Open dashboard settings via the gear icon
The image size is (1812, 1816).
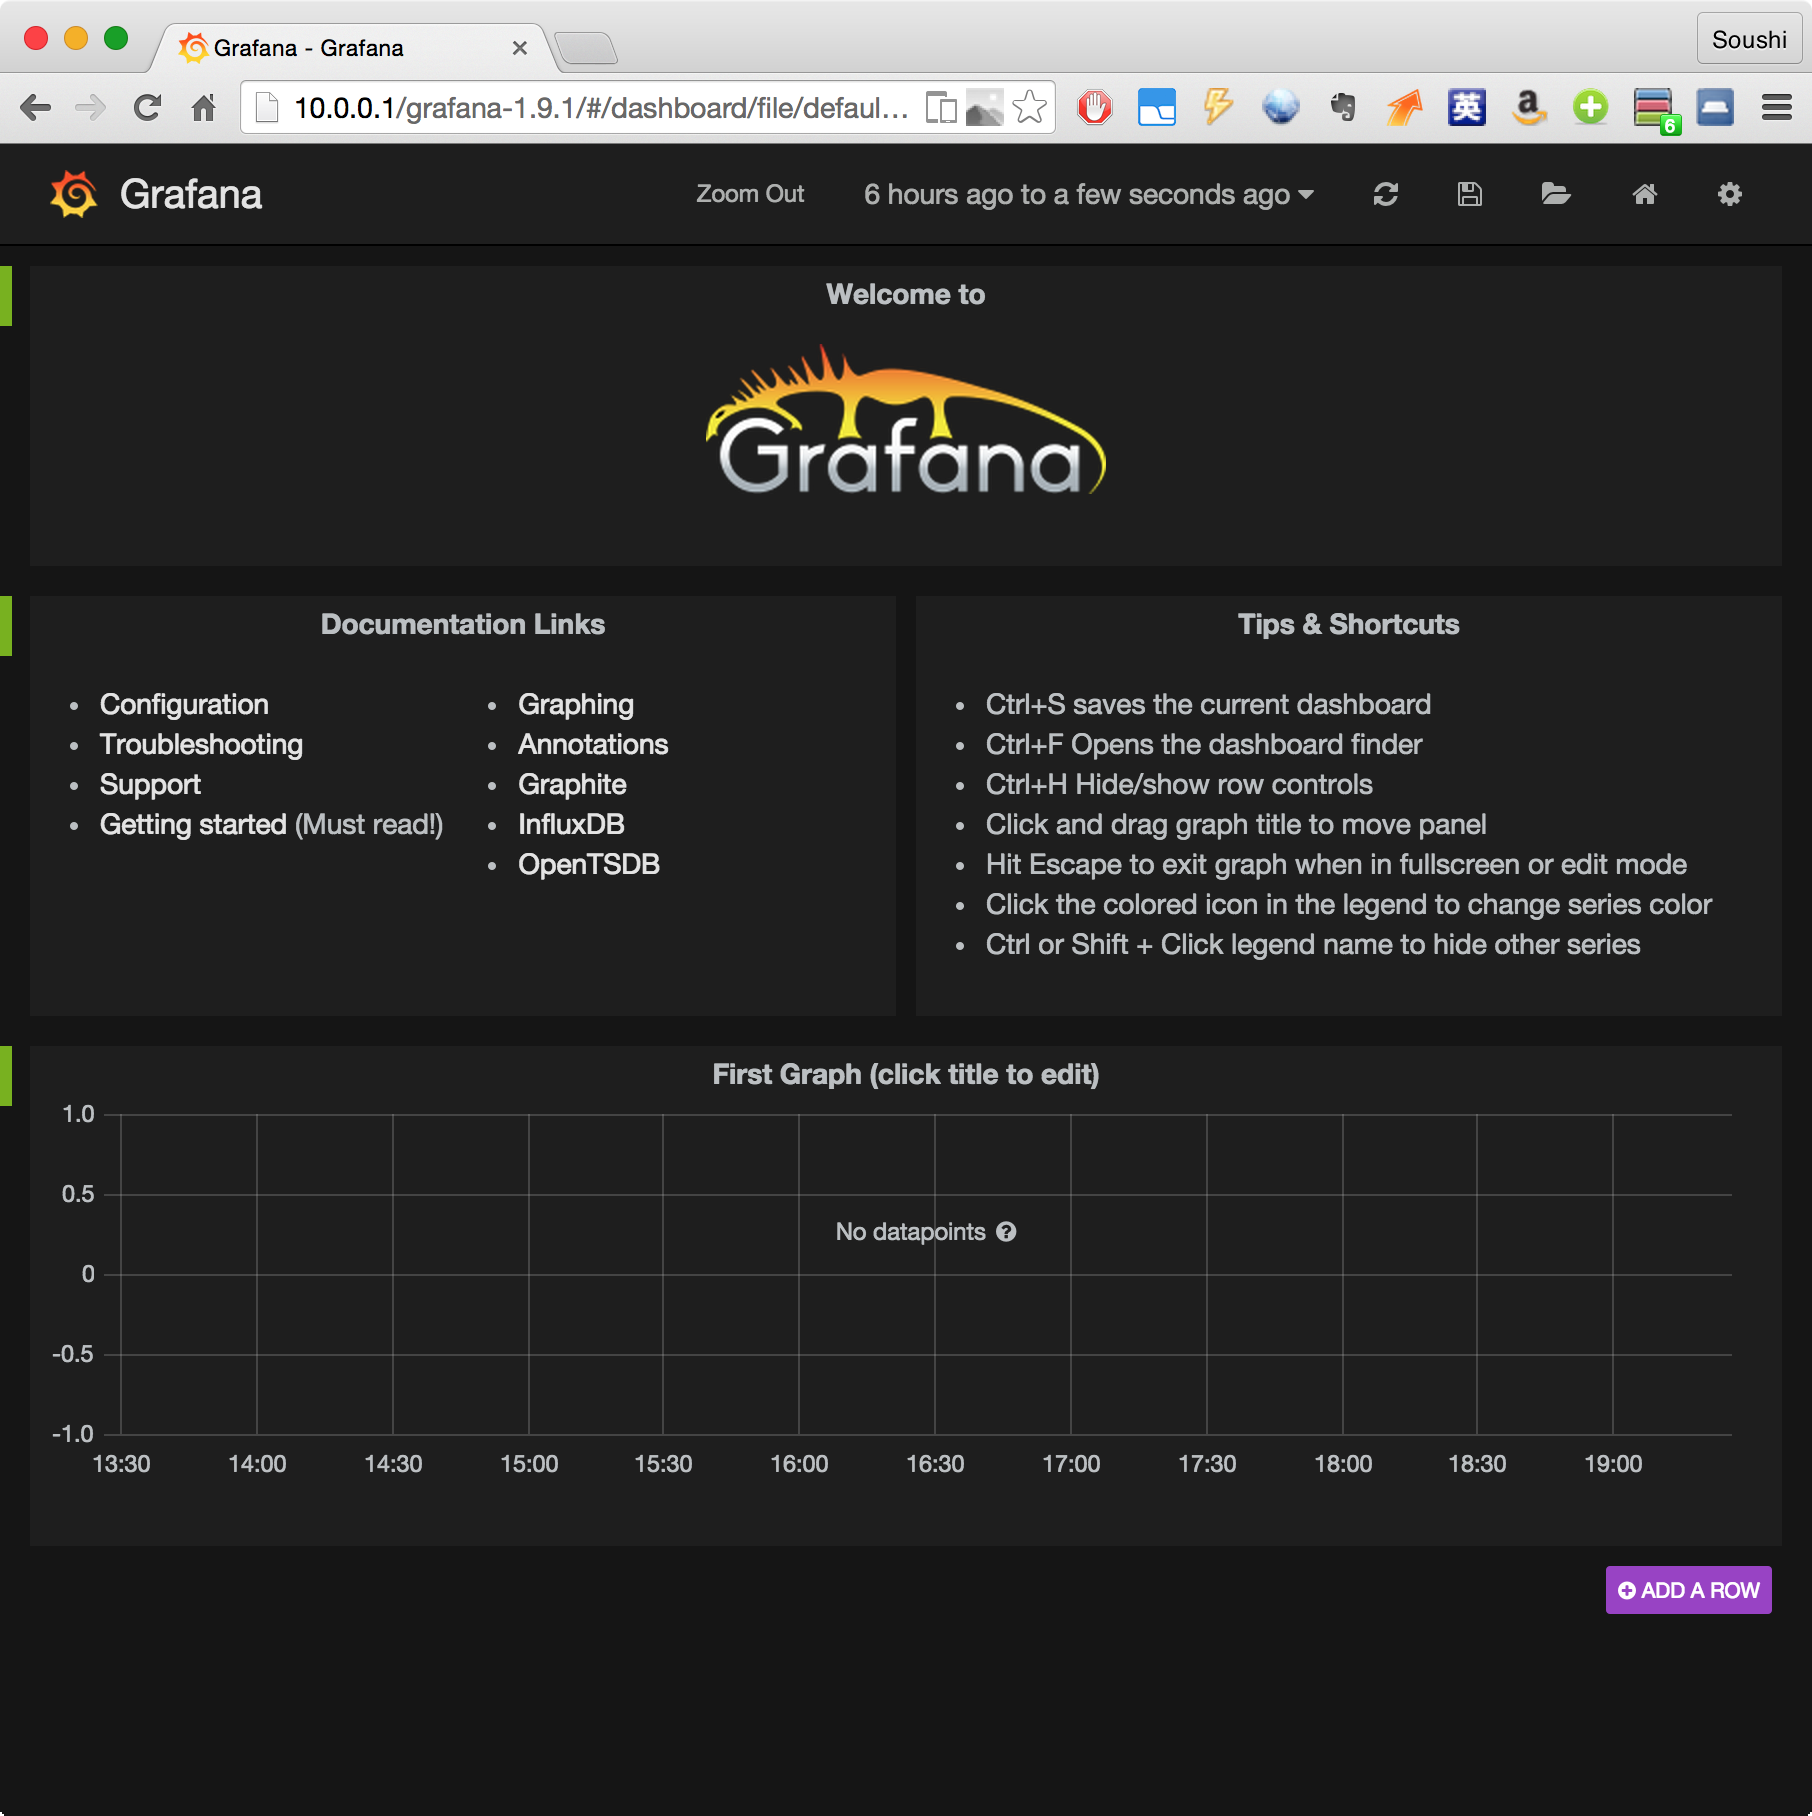click(x=1730, y=194)
